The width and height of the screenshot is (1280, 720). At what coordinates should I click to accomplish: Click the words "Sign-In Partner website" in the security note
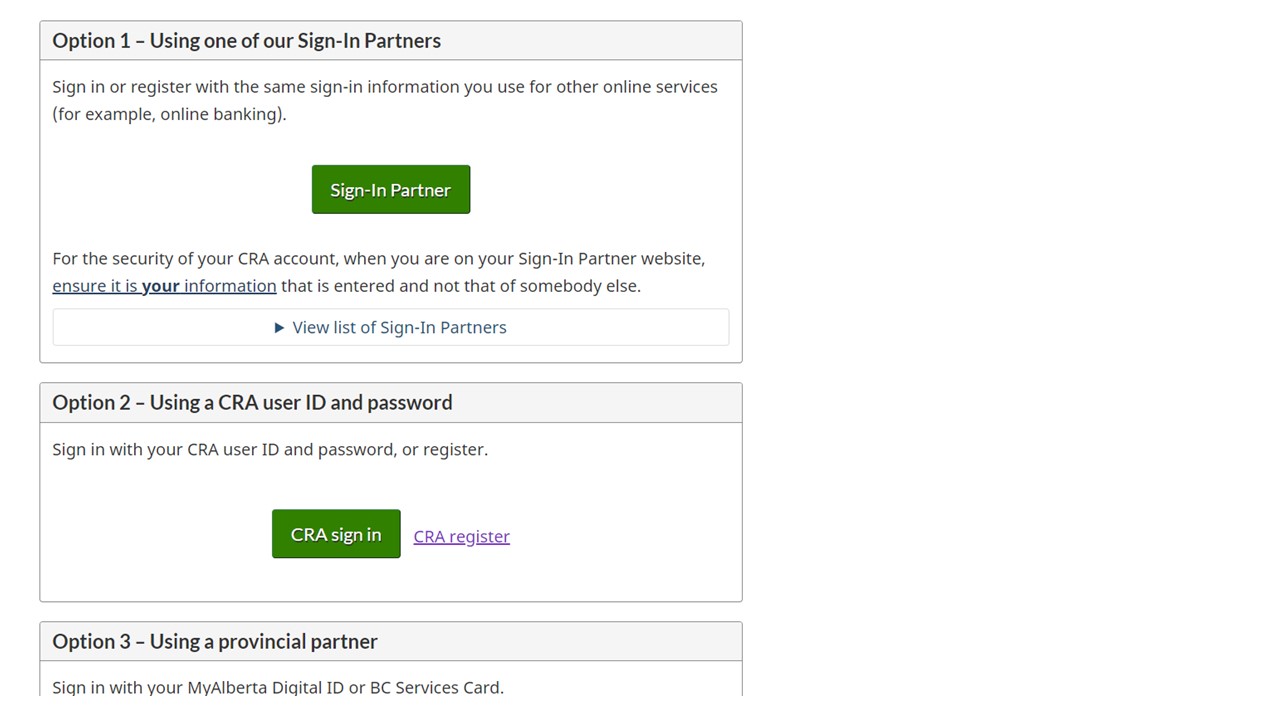coord(609,259)
